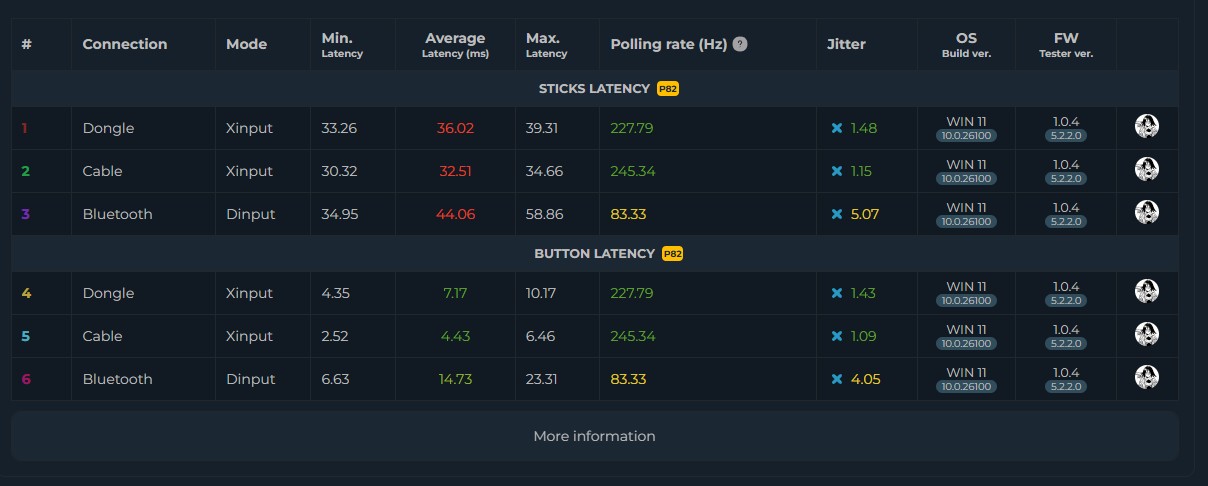Click the tester avatar in row 2
1208x486 pixels.
(1147, 169)
